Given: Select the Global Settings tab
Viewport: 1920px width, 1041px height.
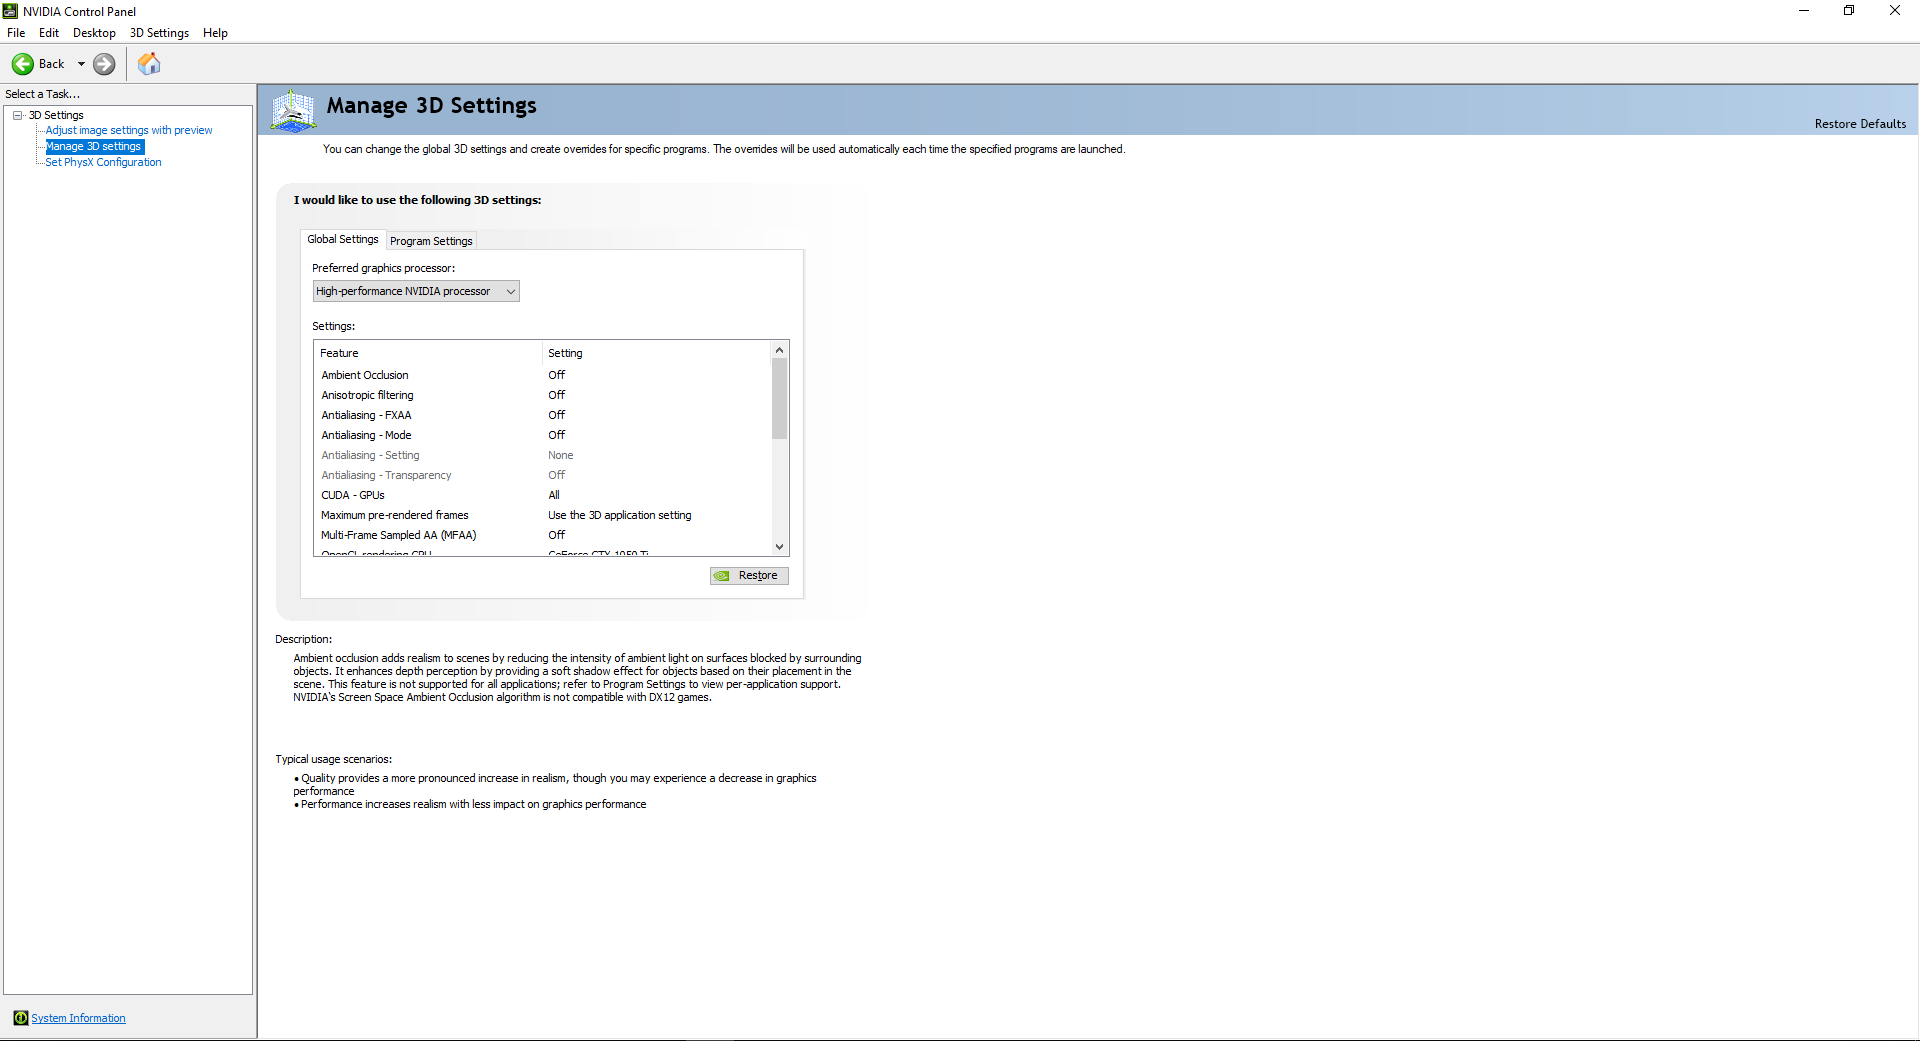Looking at the screenshot, I should click(x=343, y=239).
